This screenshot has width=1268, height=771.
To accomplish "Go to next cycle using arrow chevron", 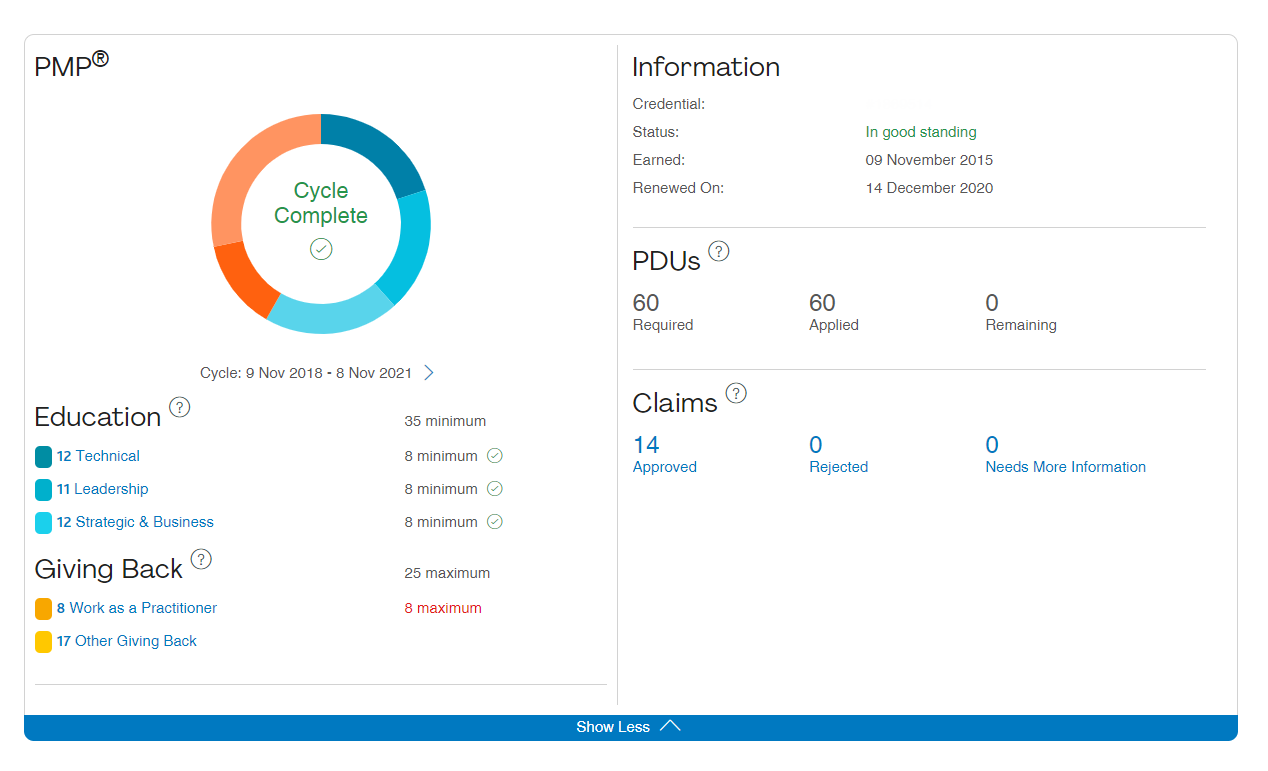I will (x=429, y=373).
